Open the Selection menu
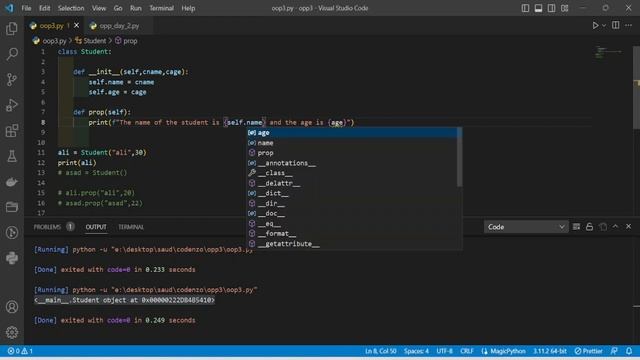The image size is (640, 360). pos(71,8)
